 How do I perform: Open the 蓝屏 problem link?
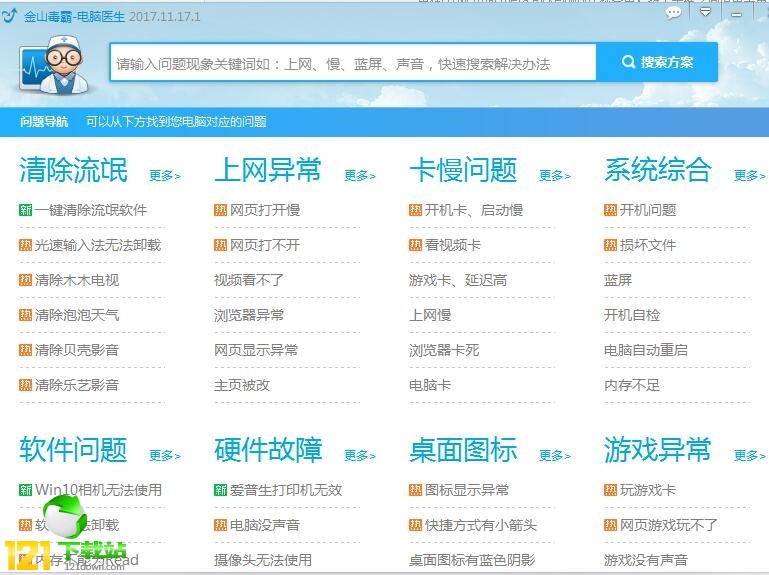click(x=618, y=280)
